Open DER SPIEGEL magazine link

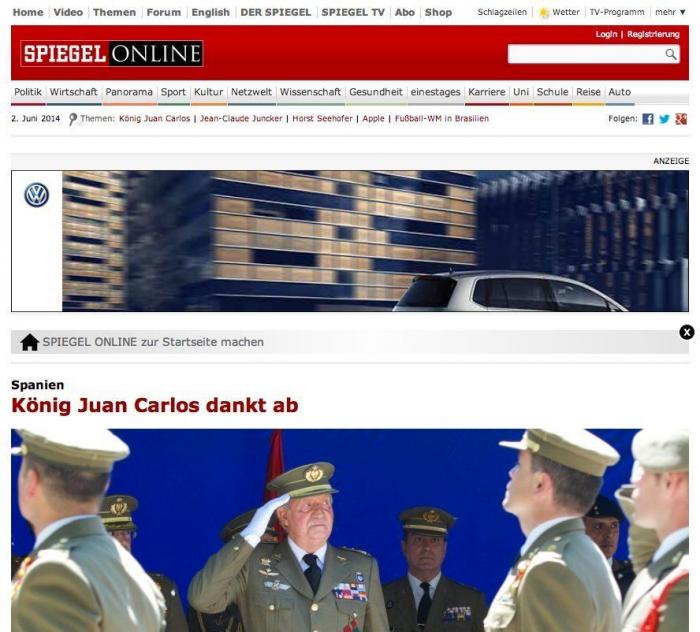pyautogui.click(x=275, y=12)
